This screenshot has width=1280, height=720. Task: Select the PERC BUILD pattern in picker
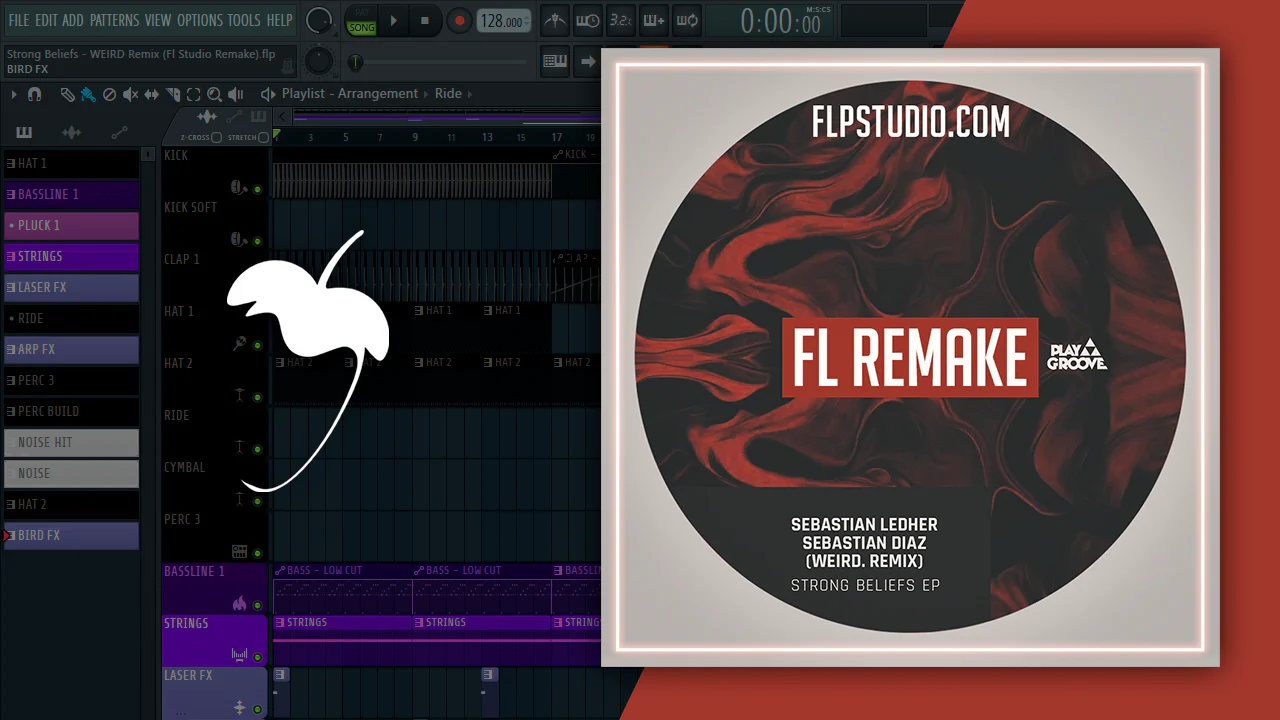71,411
